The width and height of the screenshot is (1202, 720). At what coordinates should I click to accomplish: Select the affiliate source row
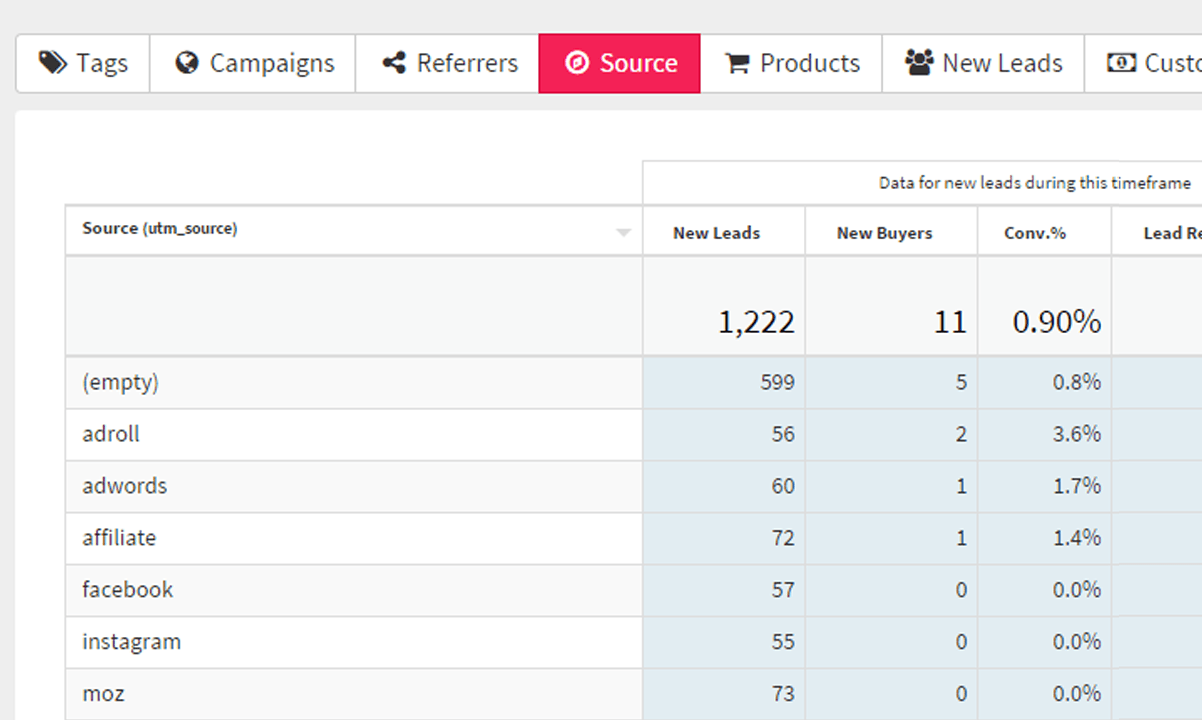pos(634,538)
